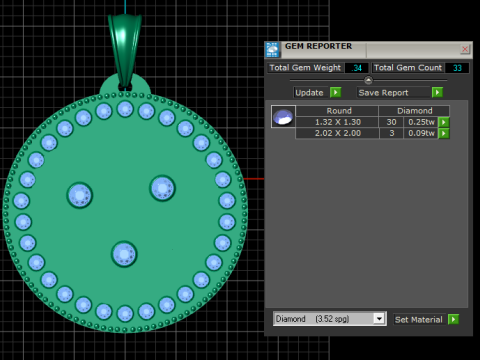Click the Round column header
Image resolution: width=480 pixels, height=360 pixels.
coord(337,111)
